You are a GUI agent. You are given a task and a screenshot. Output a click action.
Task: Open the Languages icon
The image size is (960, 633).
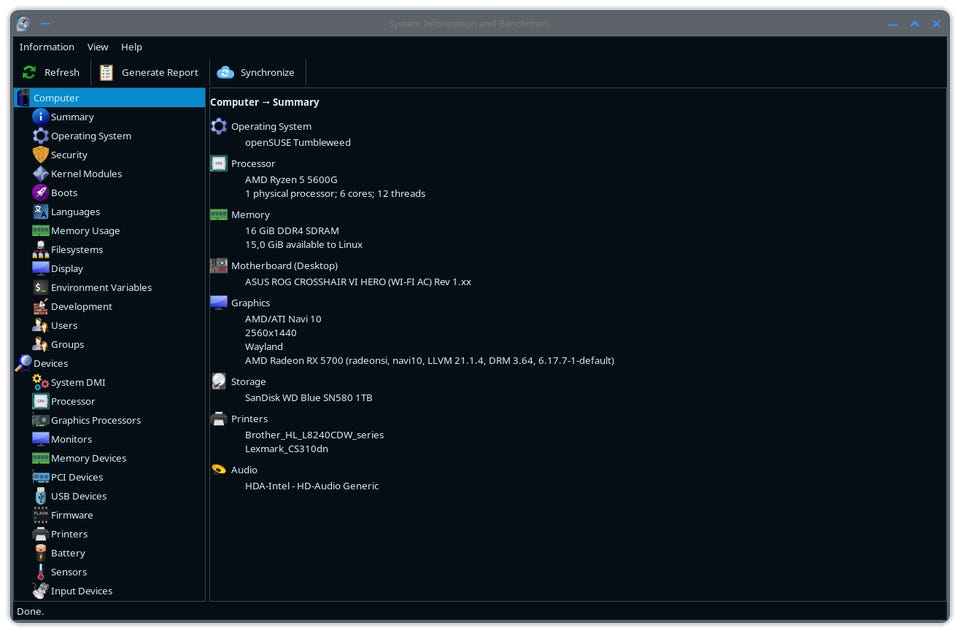(40, 211)
